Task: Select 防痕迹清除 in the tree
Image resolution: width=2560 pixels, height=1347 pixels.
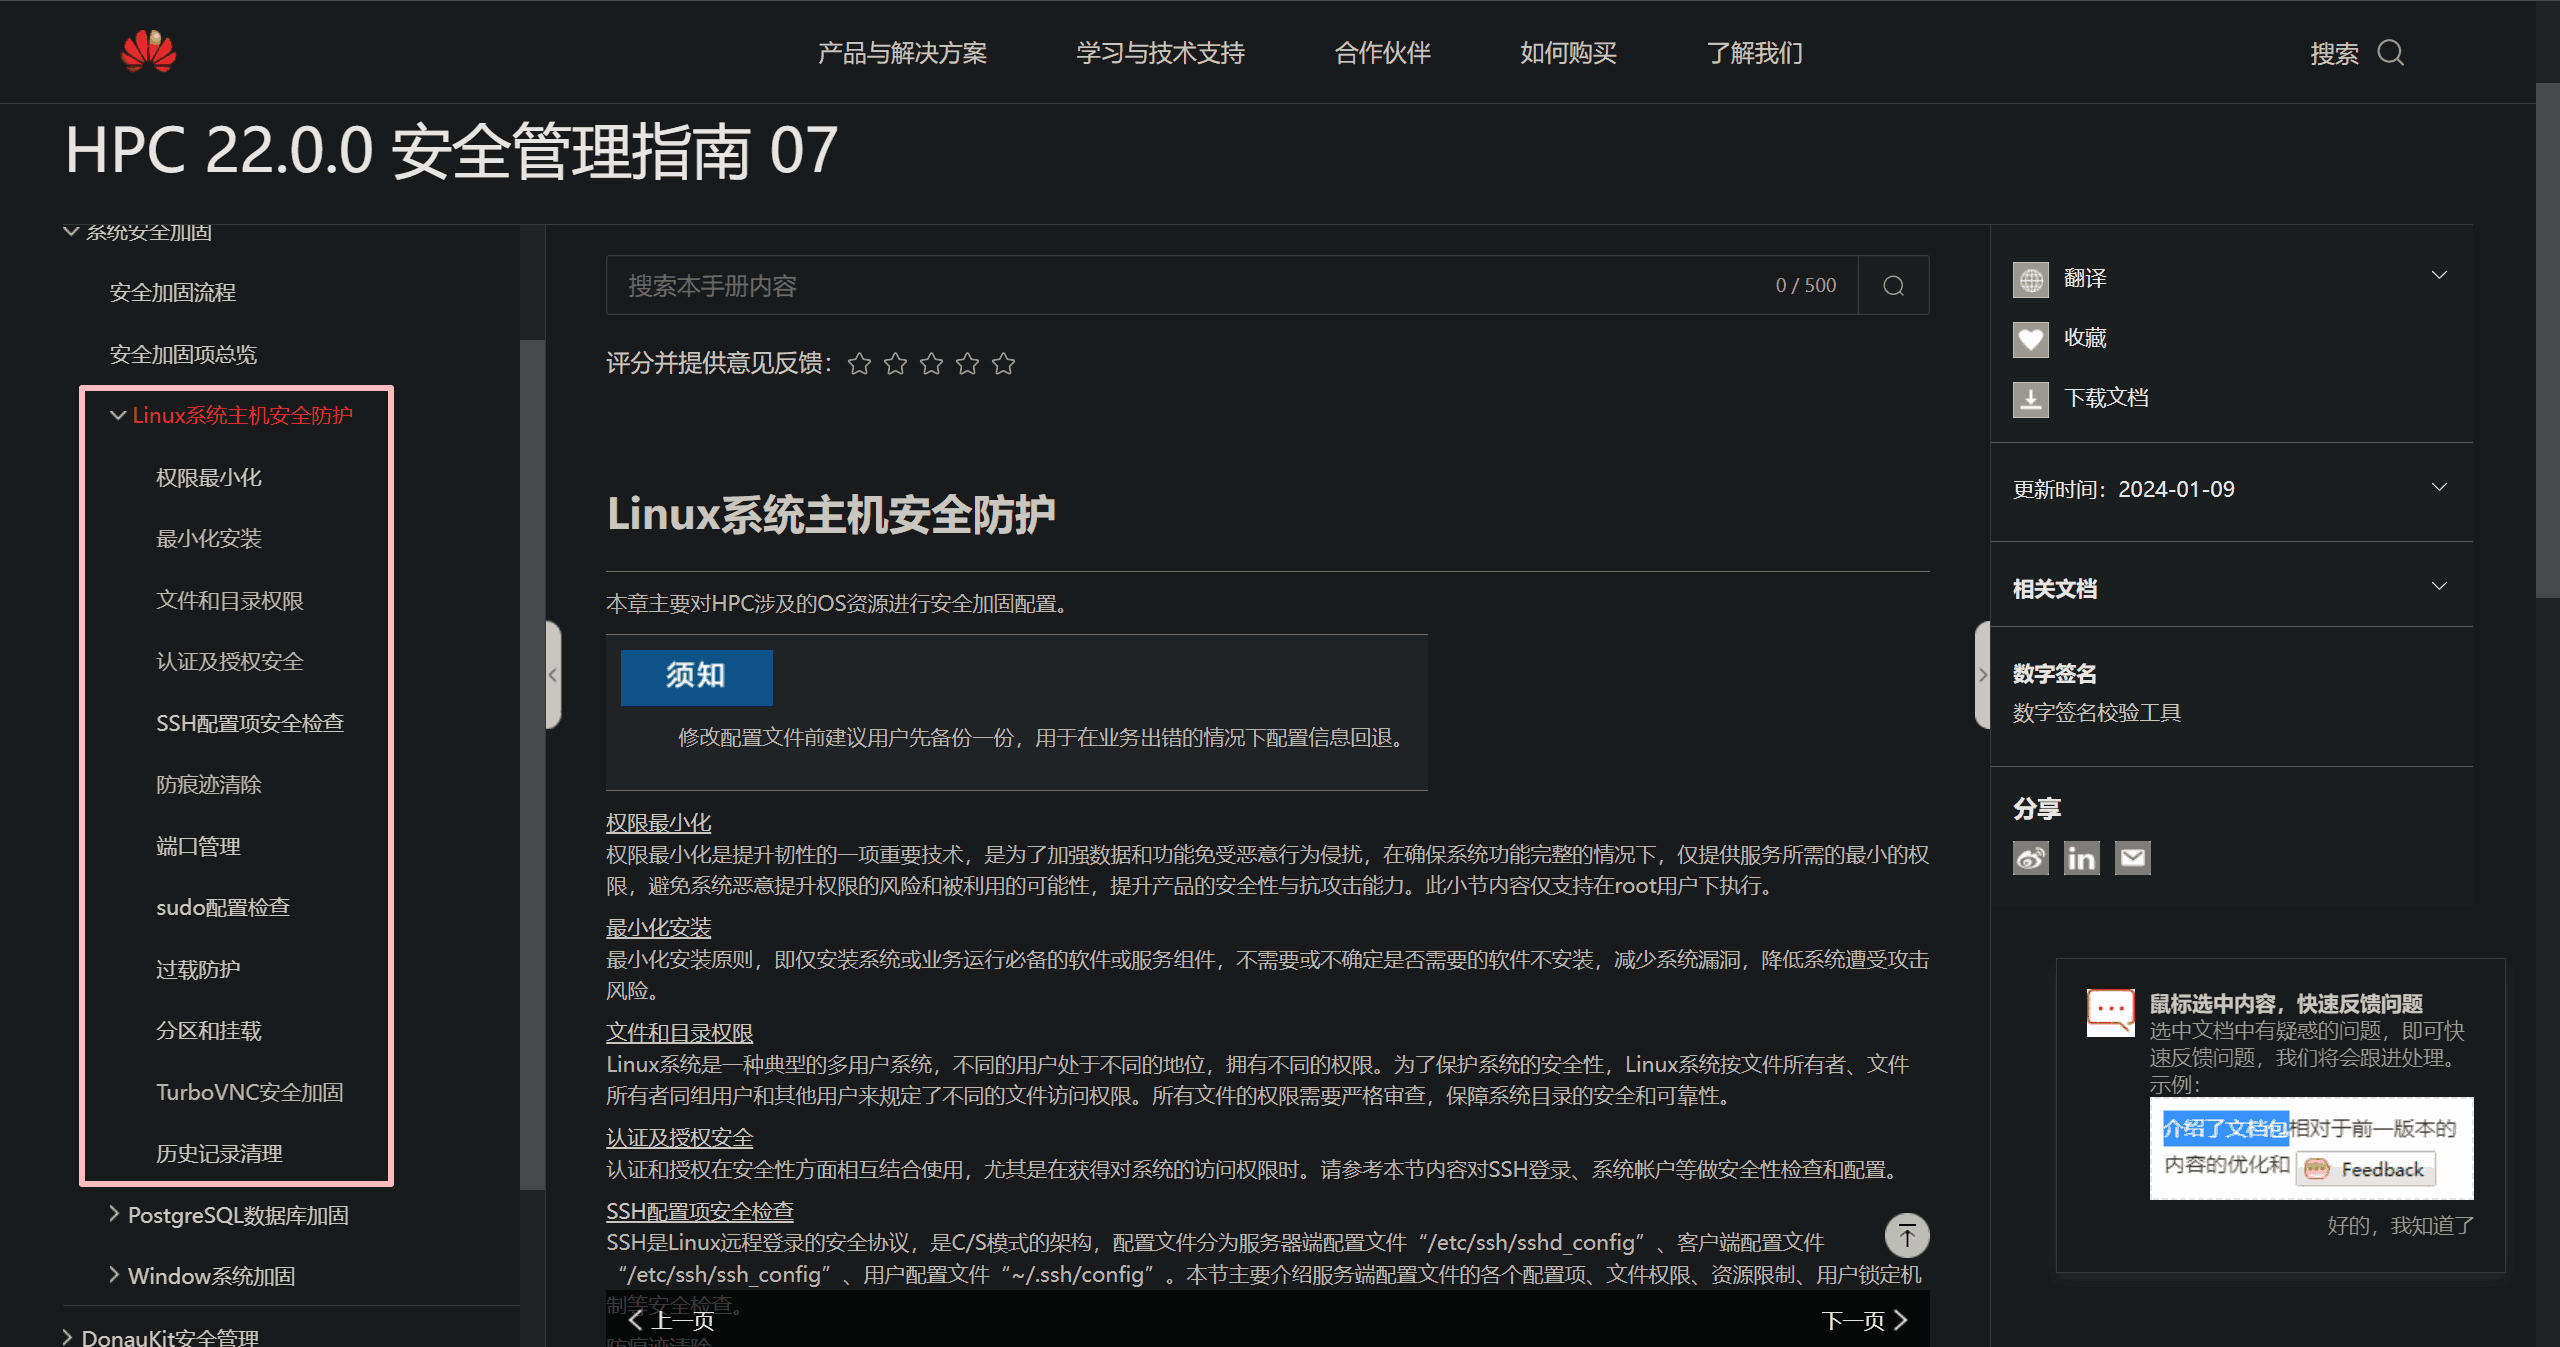Action: pos(208,785)
